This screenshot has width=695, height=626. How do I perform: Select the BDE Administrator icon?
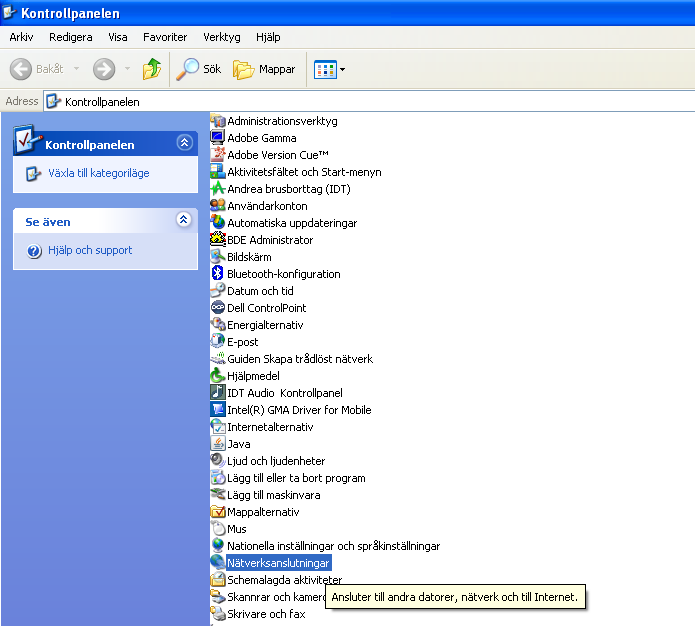pos(218,240)
